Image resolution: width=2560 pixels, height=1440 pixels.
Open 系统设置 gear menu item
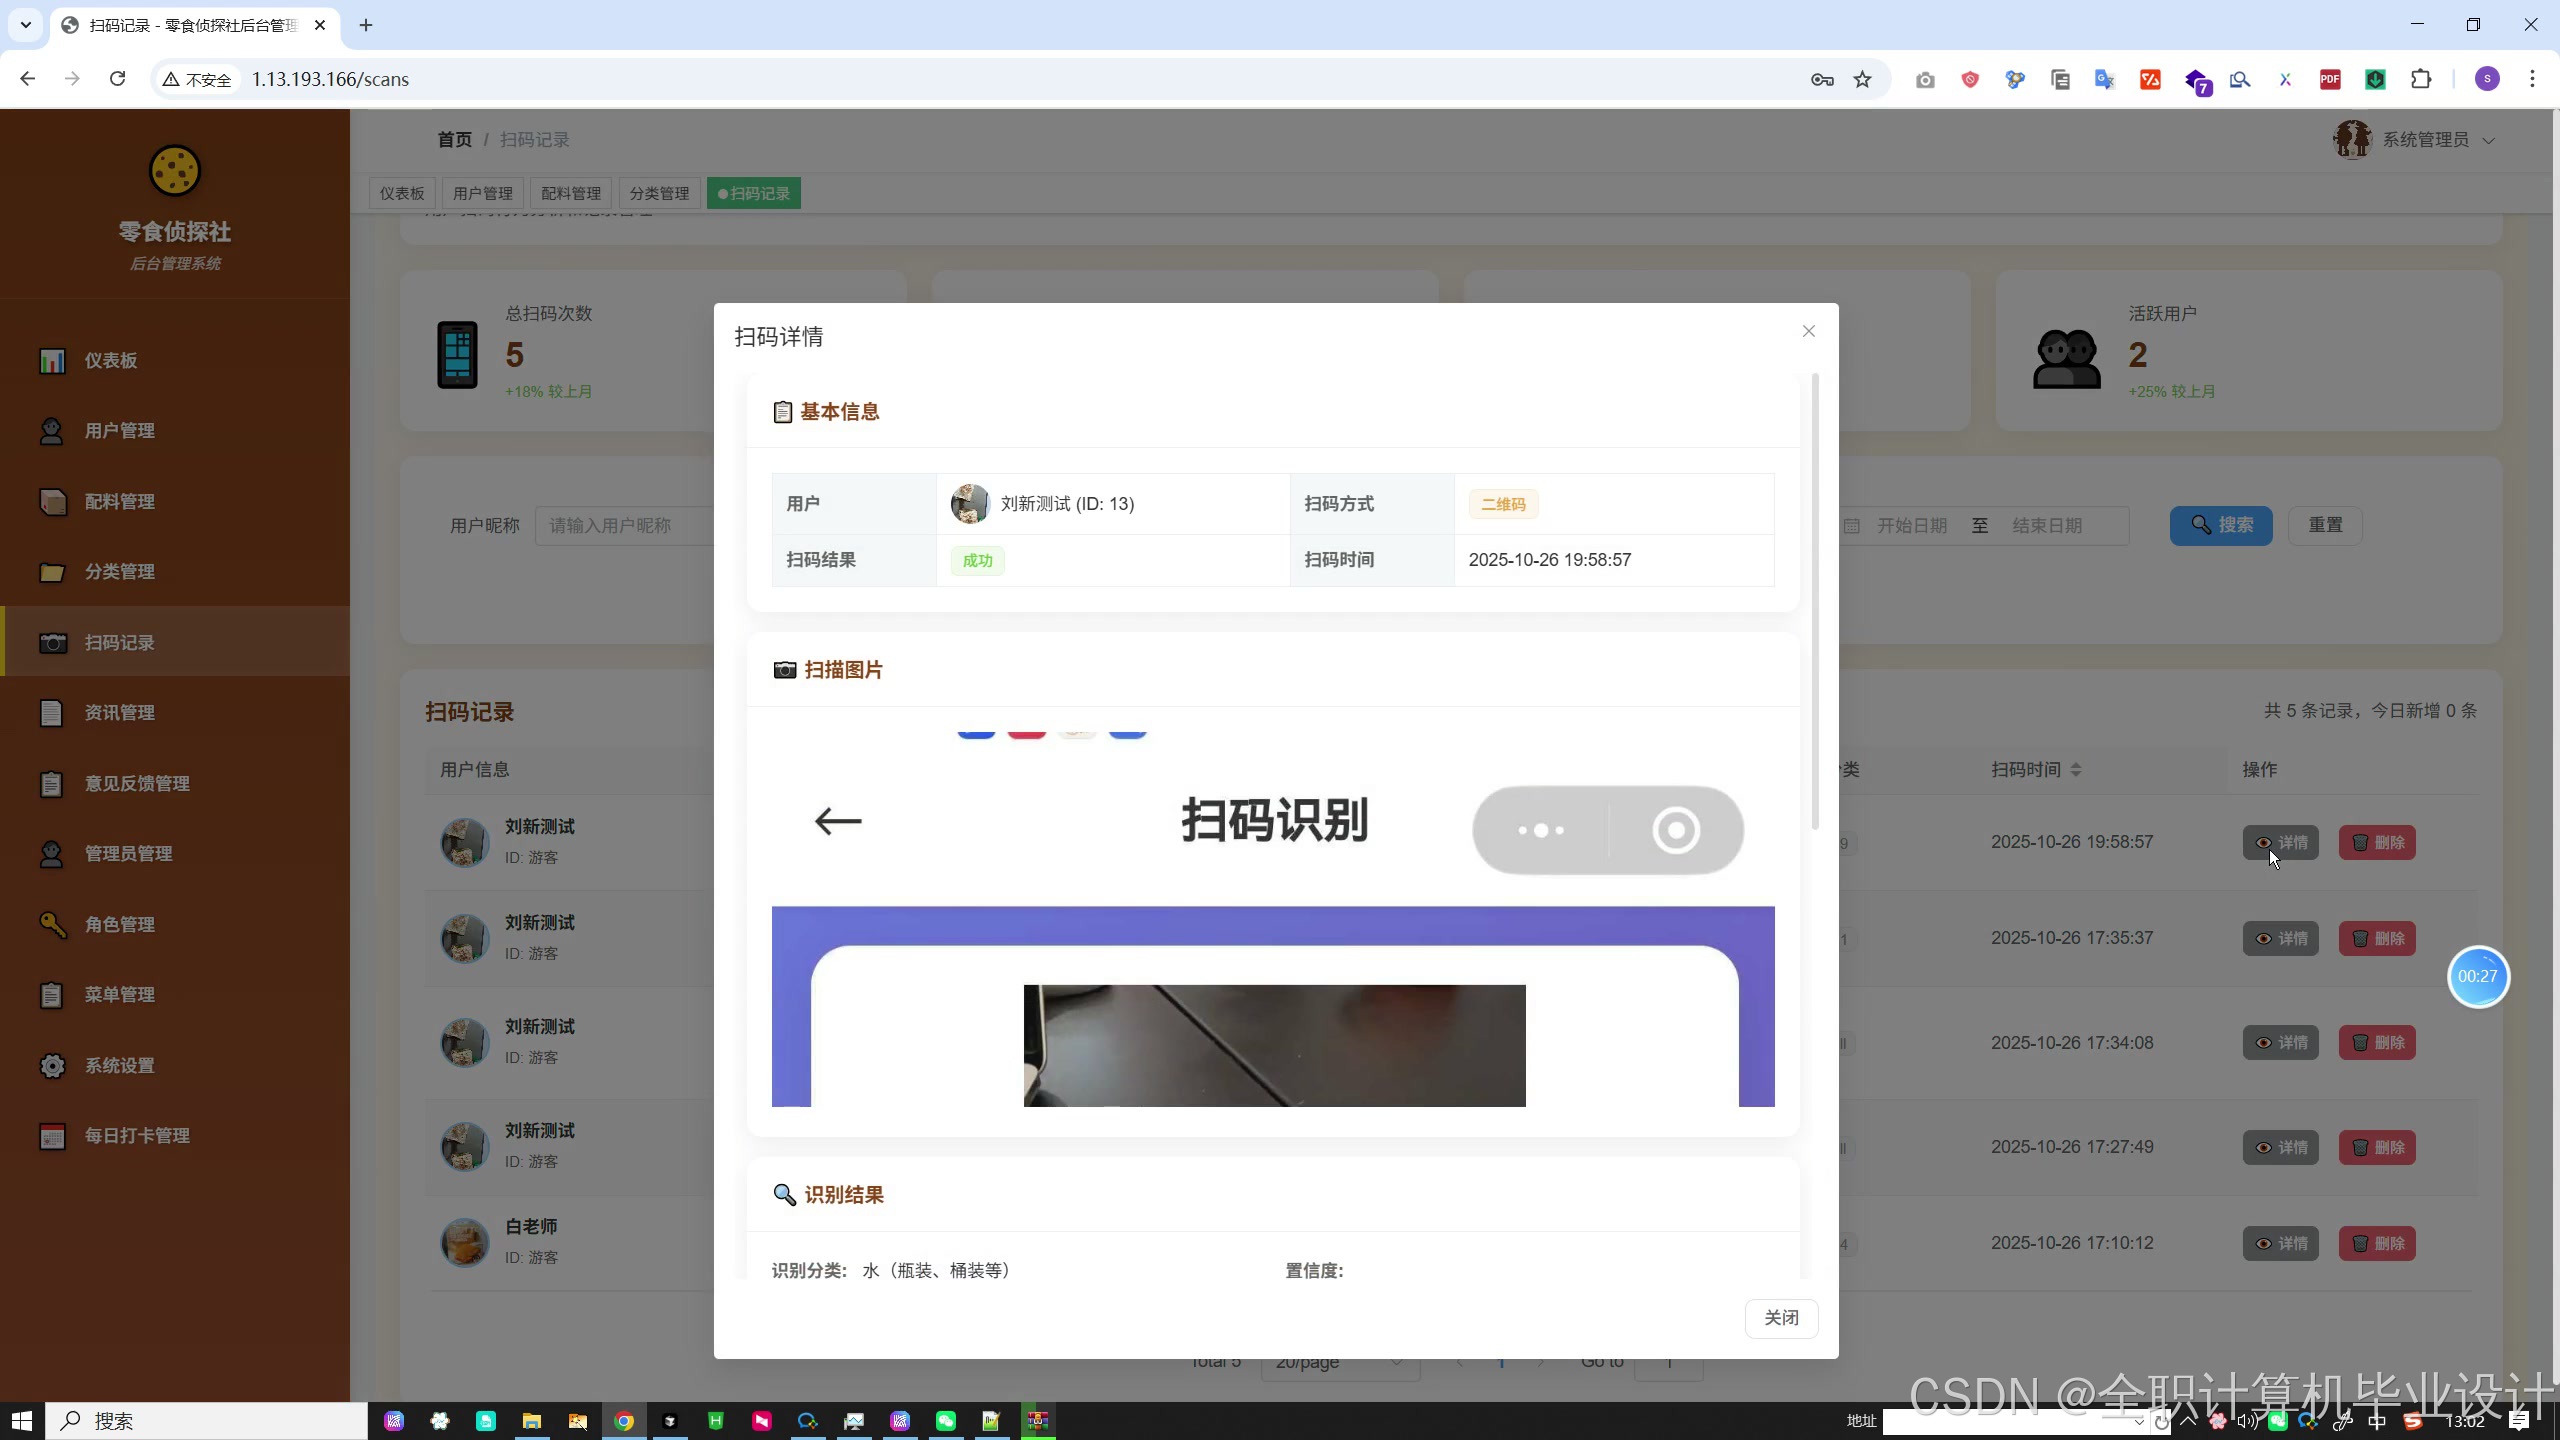119,1065
